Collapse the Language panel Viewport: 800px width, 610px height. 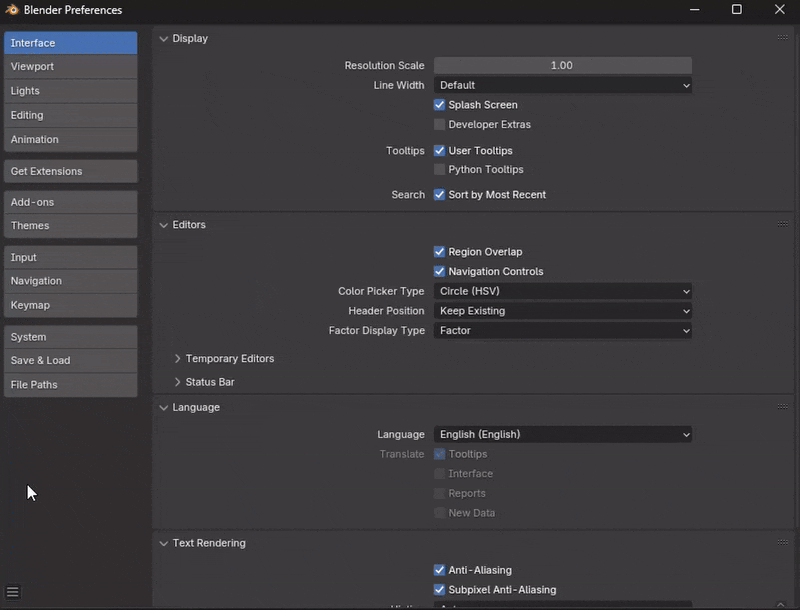(x=163, y=408)
